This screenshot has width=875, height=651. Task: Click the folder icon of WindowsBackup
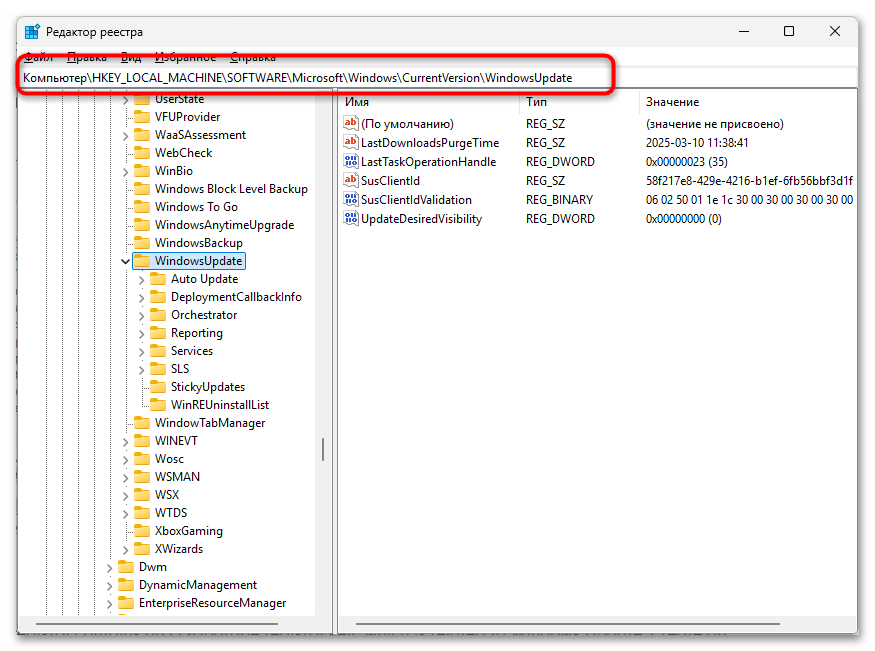[142, 243]
